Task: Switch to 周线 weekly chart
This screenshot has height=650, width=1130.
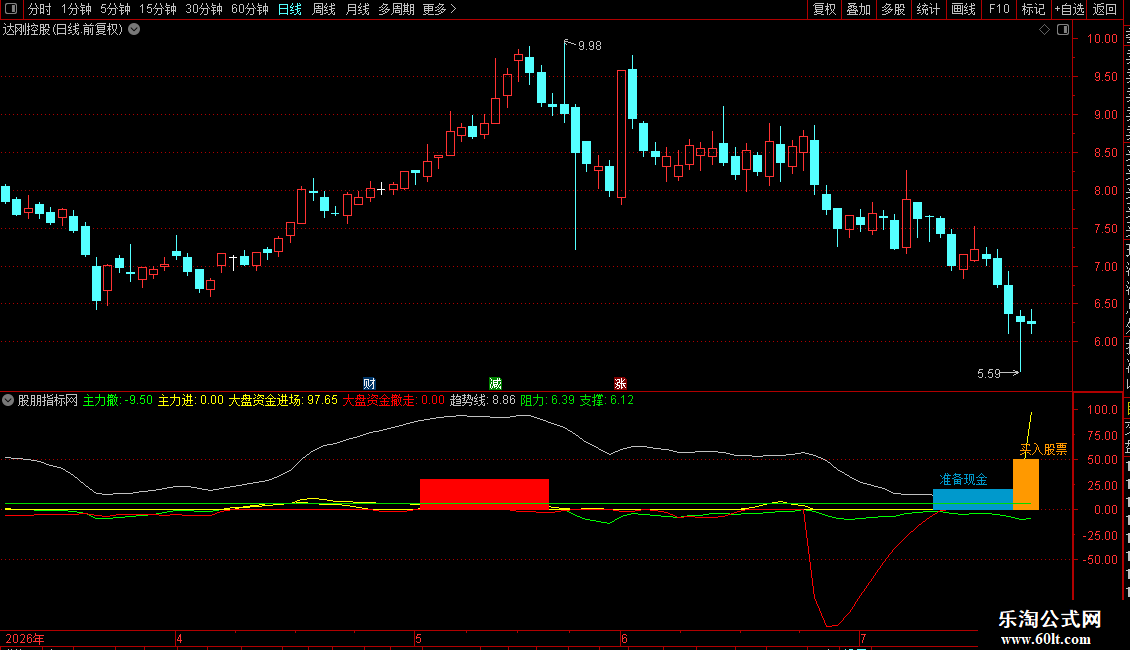Action: point(324,9)
